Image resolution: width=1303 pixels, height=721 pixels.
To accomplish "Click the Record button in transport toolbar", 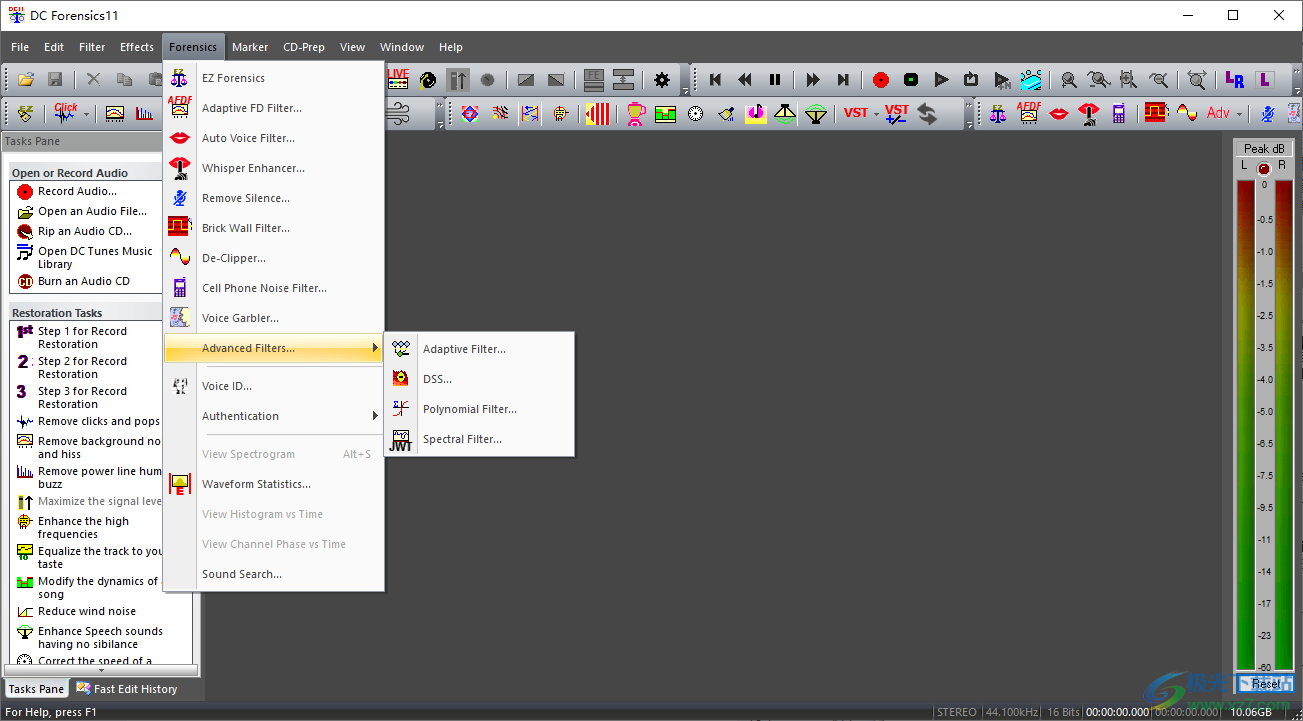I will click(x=880, y=80).
